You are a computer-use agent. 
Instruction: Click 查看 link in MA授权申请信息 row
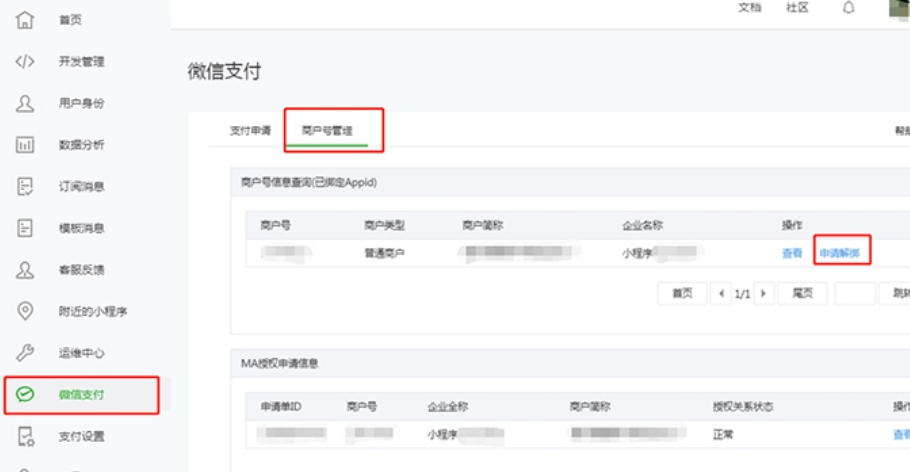tap(901, 434)
